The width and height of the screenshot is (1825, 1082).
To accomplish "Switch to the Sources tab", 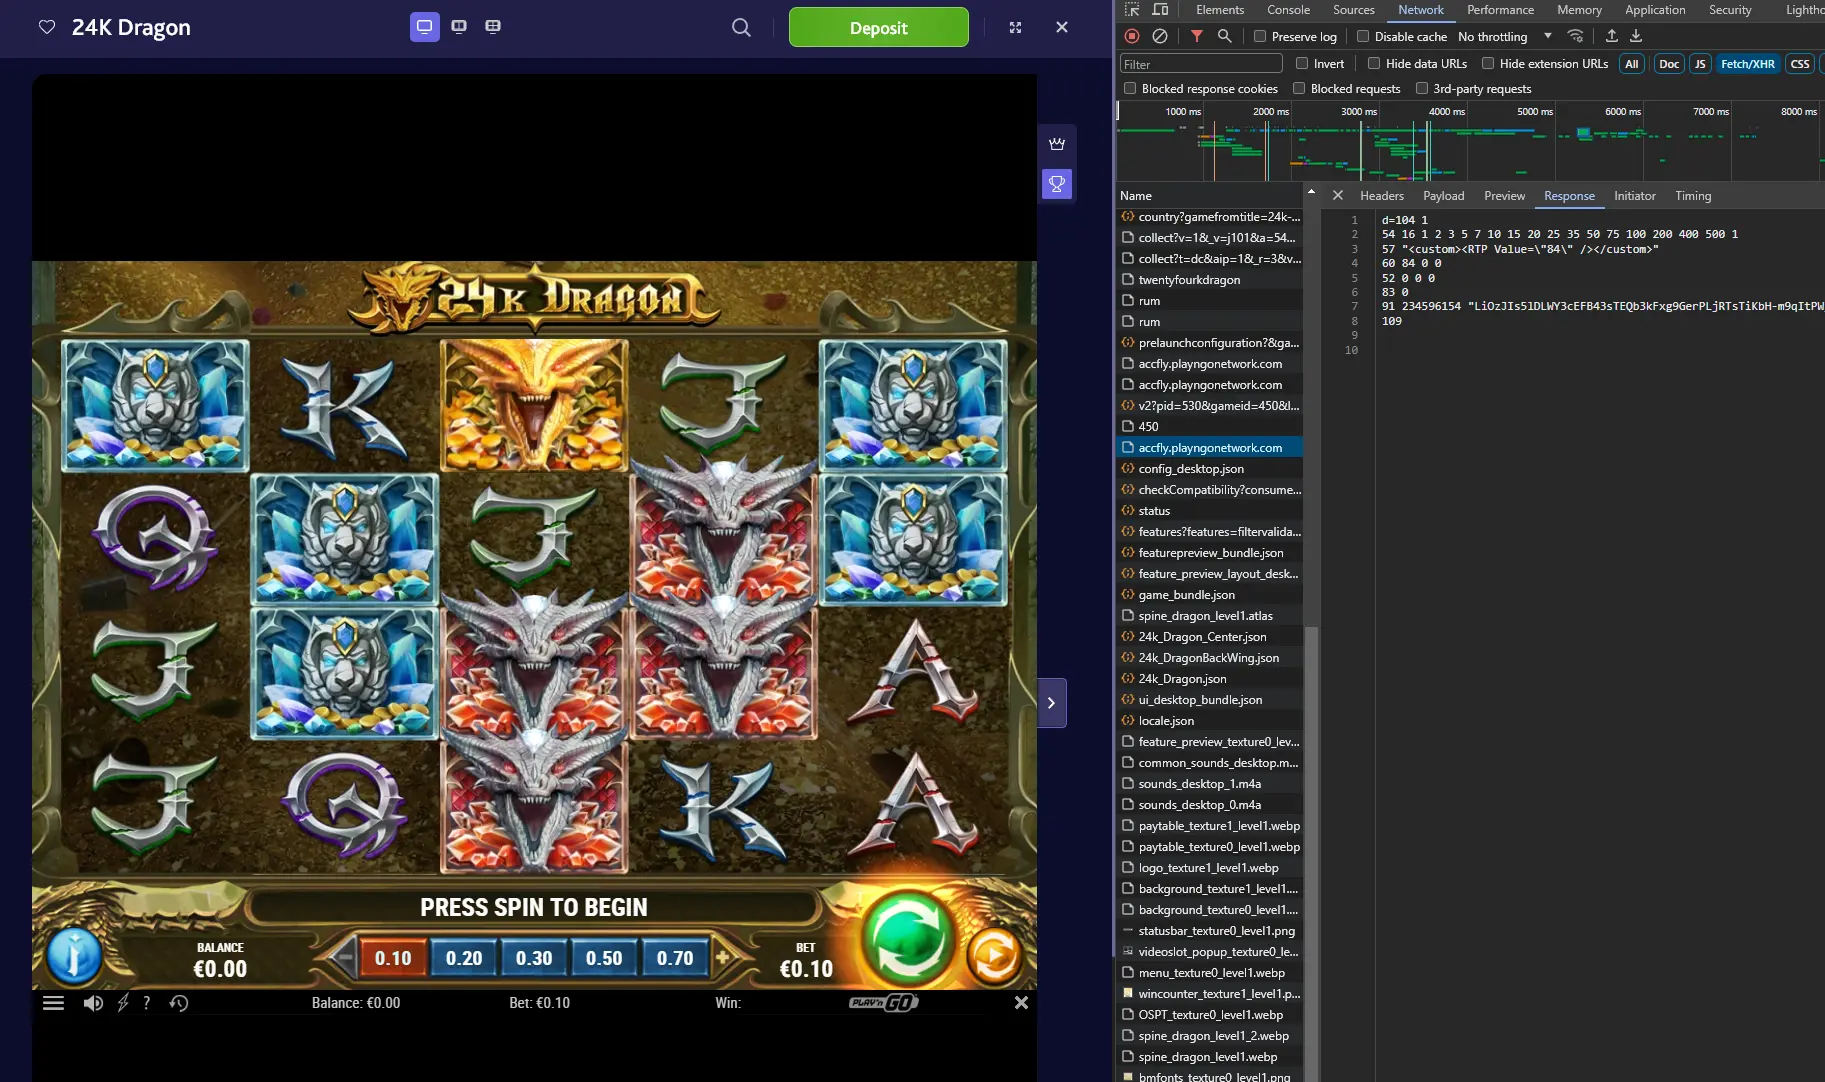I will pos(1353,10).
